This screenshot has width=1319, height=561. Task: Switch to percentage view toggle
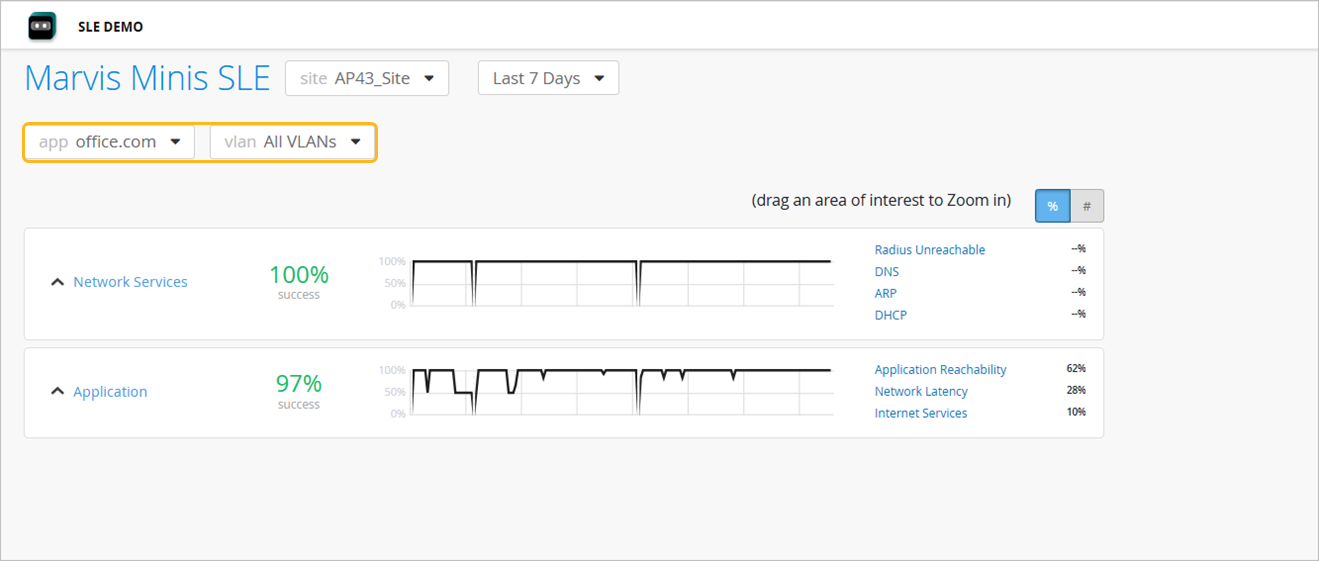pos(1052,205)
